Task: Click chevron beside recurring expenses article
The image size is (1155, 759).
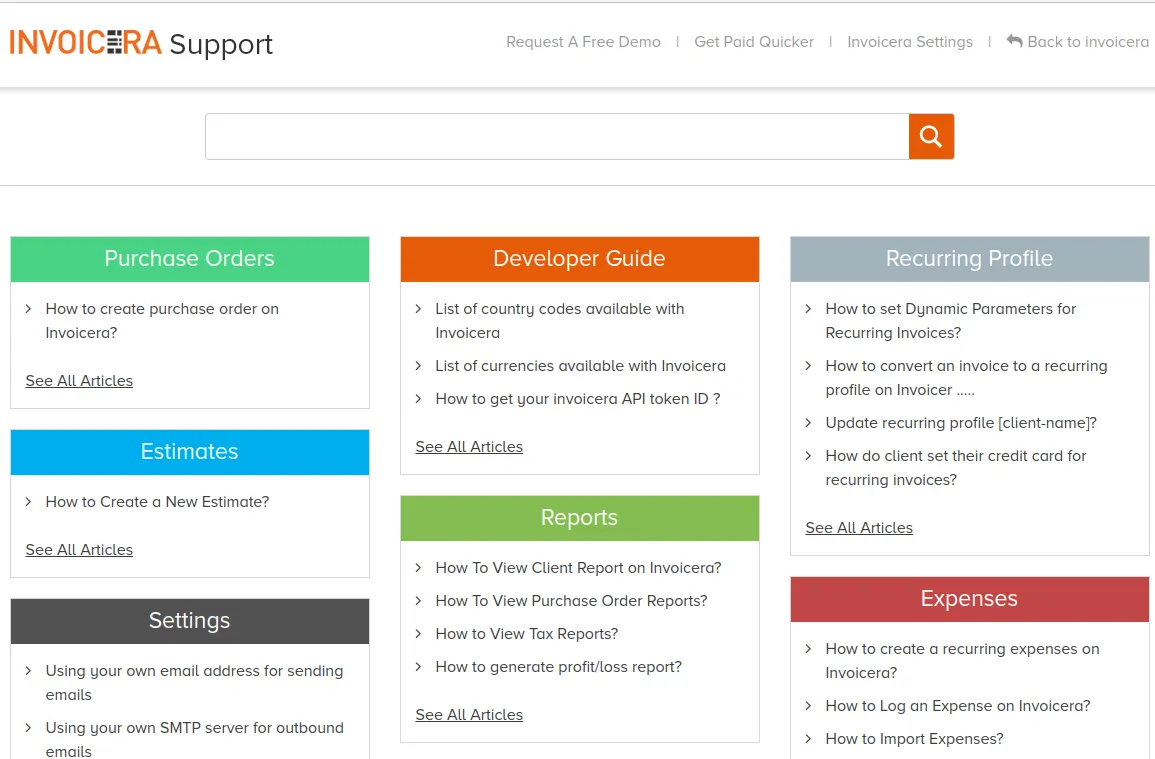Action: pos(808,648)
